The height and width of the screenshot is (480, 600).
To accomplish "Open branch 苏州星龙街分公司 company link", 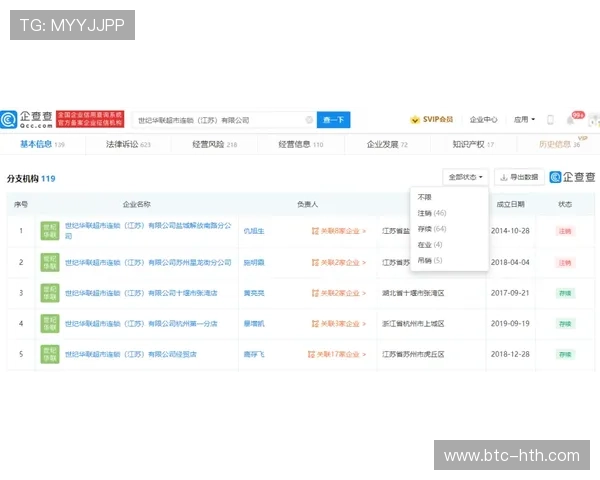I will 148,263.
